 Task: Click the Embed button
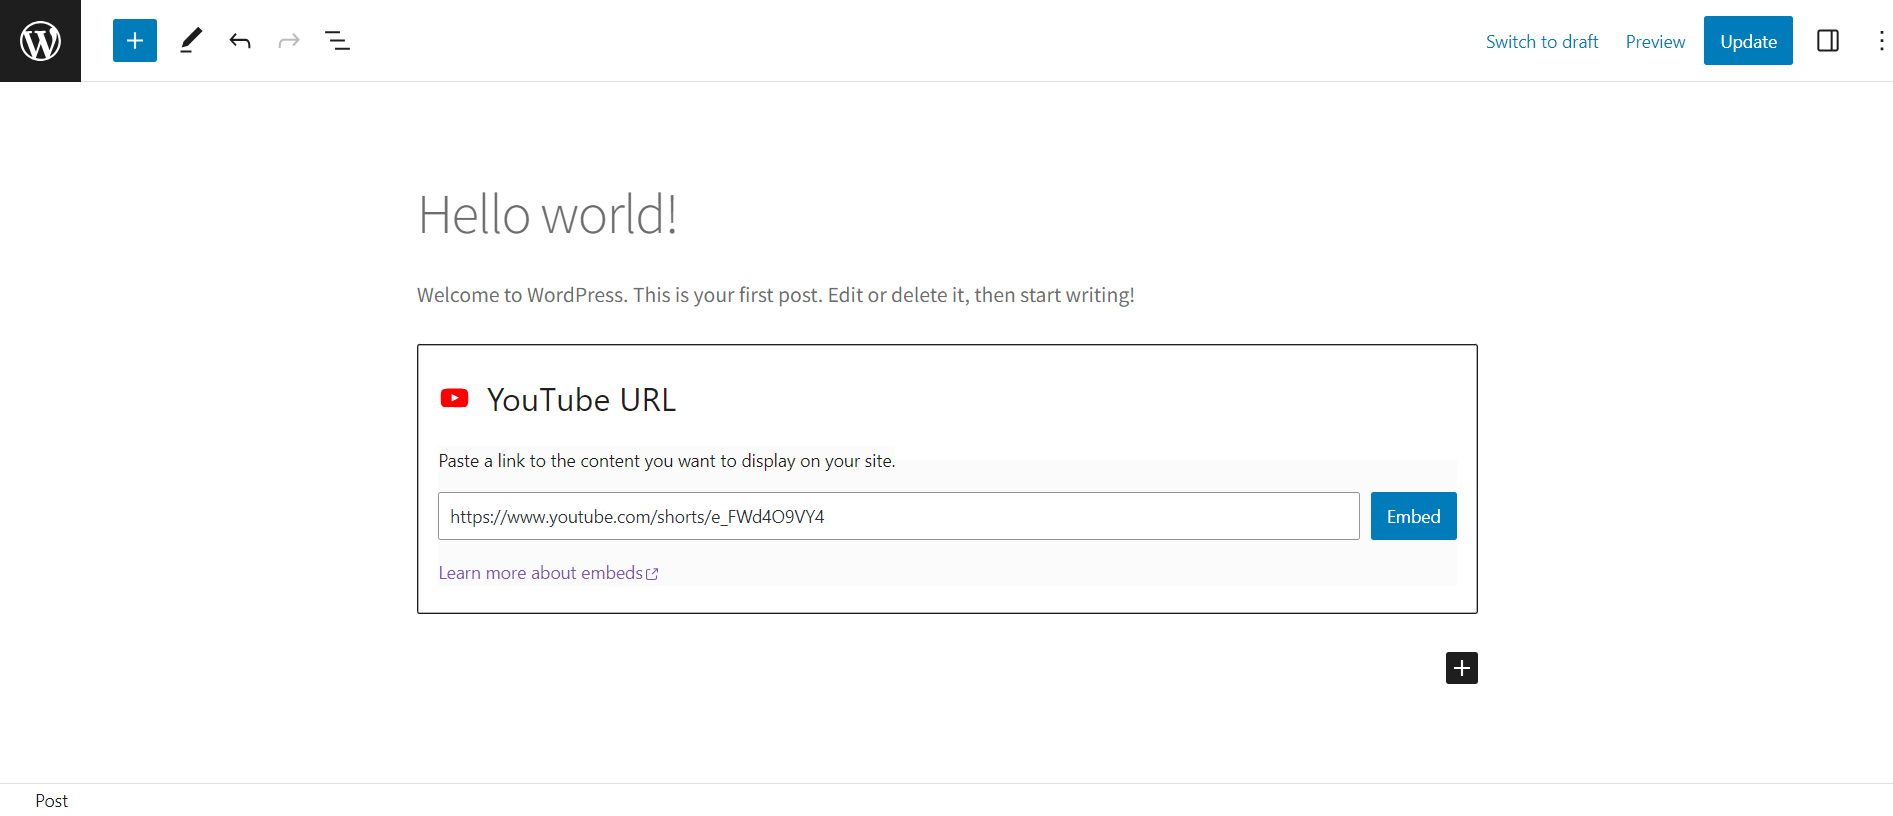[1413, 516]
